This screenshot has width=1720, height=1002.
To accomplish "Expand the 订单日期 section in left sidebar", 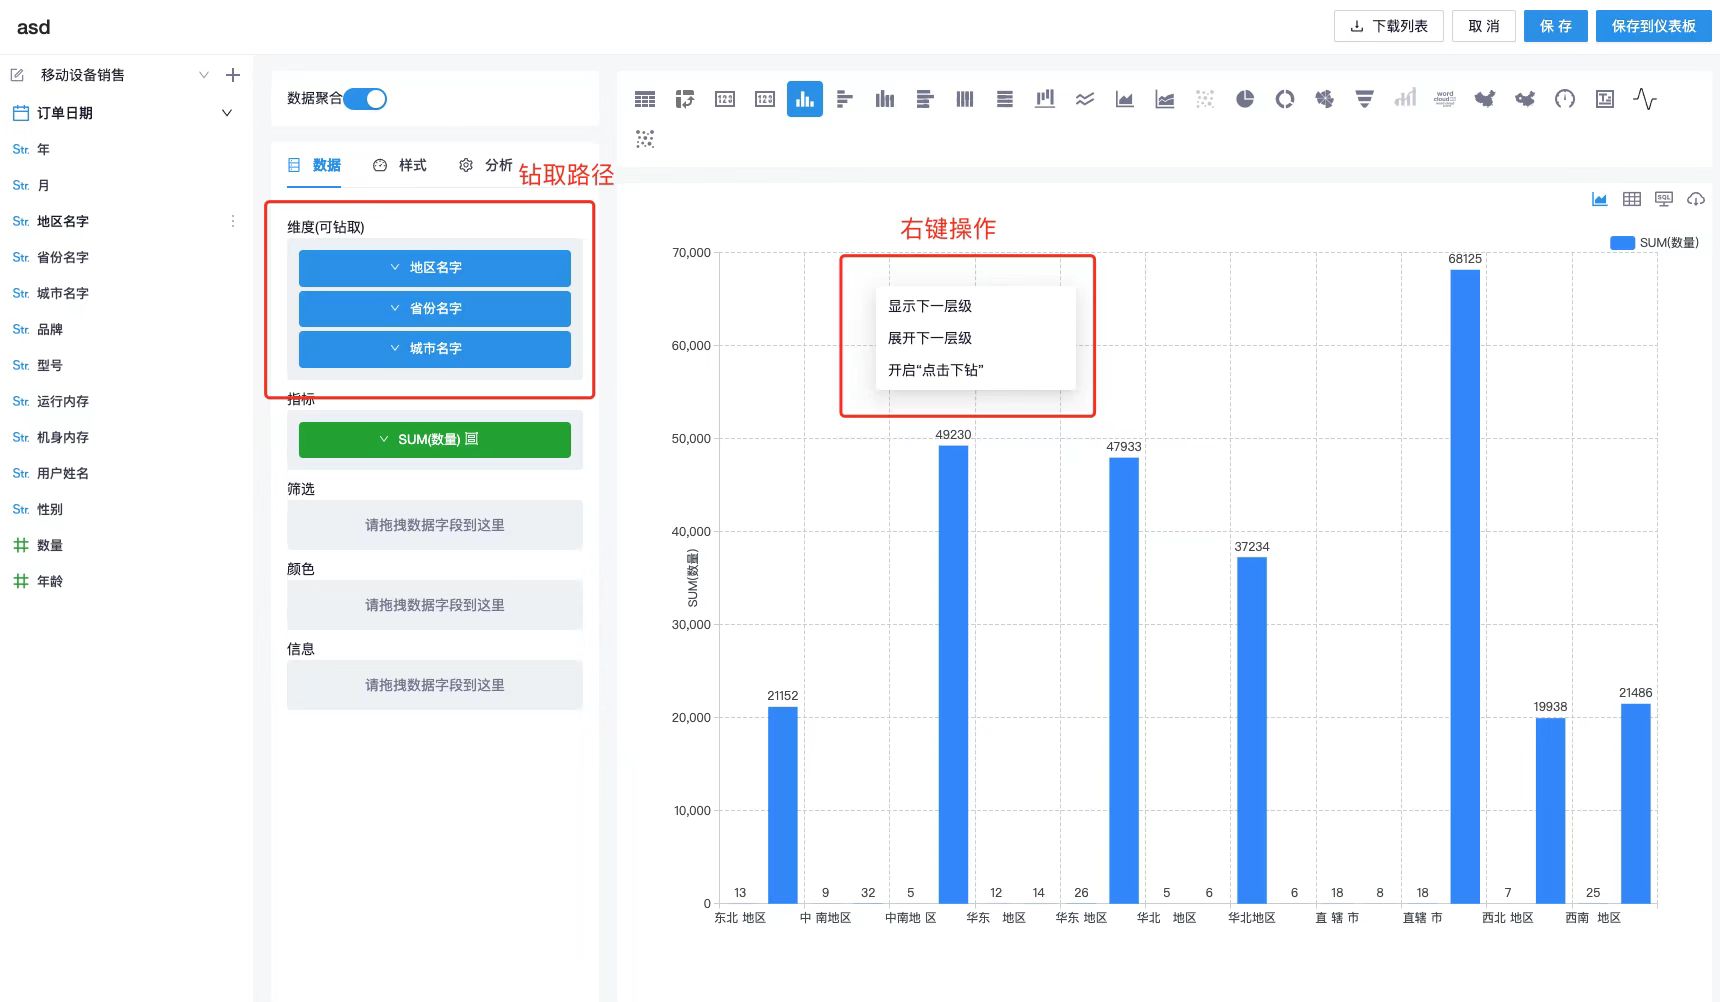I will (x=226, y=112).
